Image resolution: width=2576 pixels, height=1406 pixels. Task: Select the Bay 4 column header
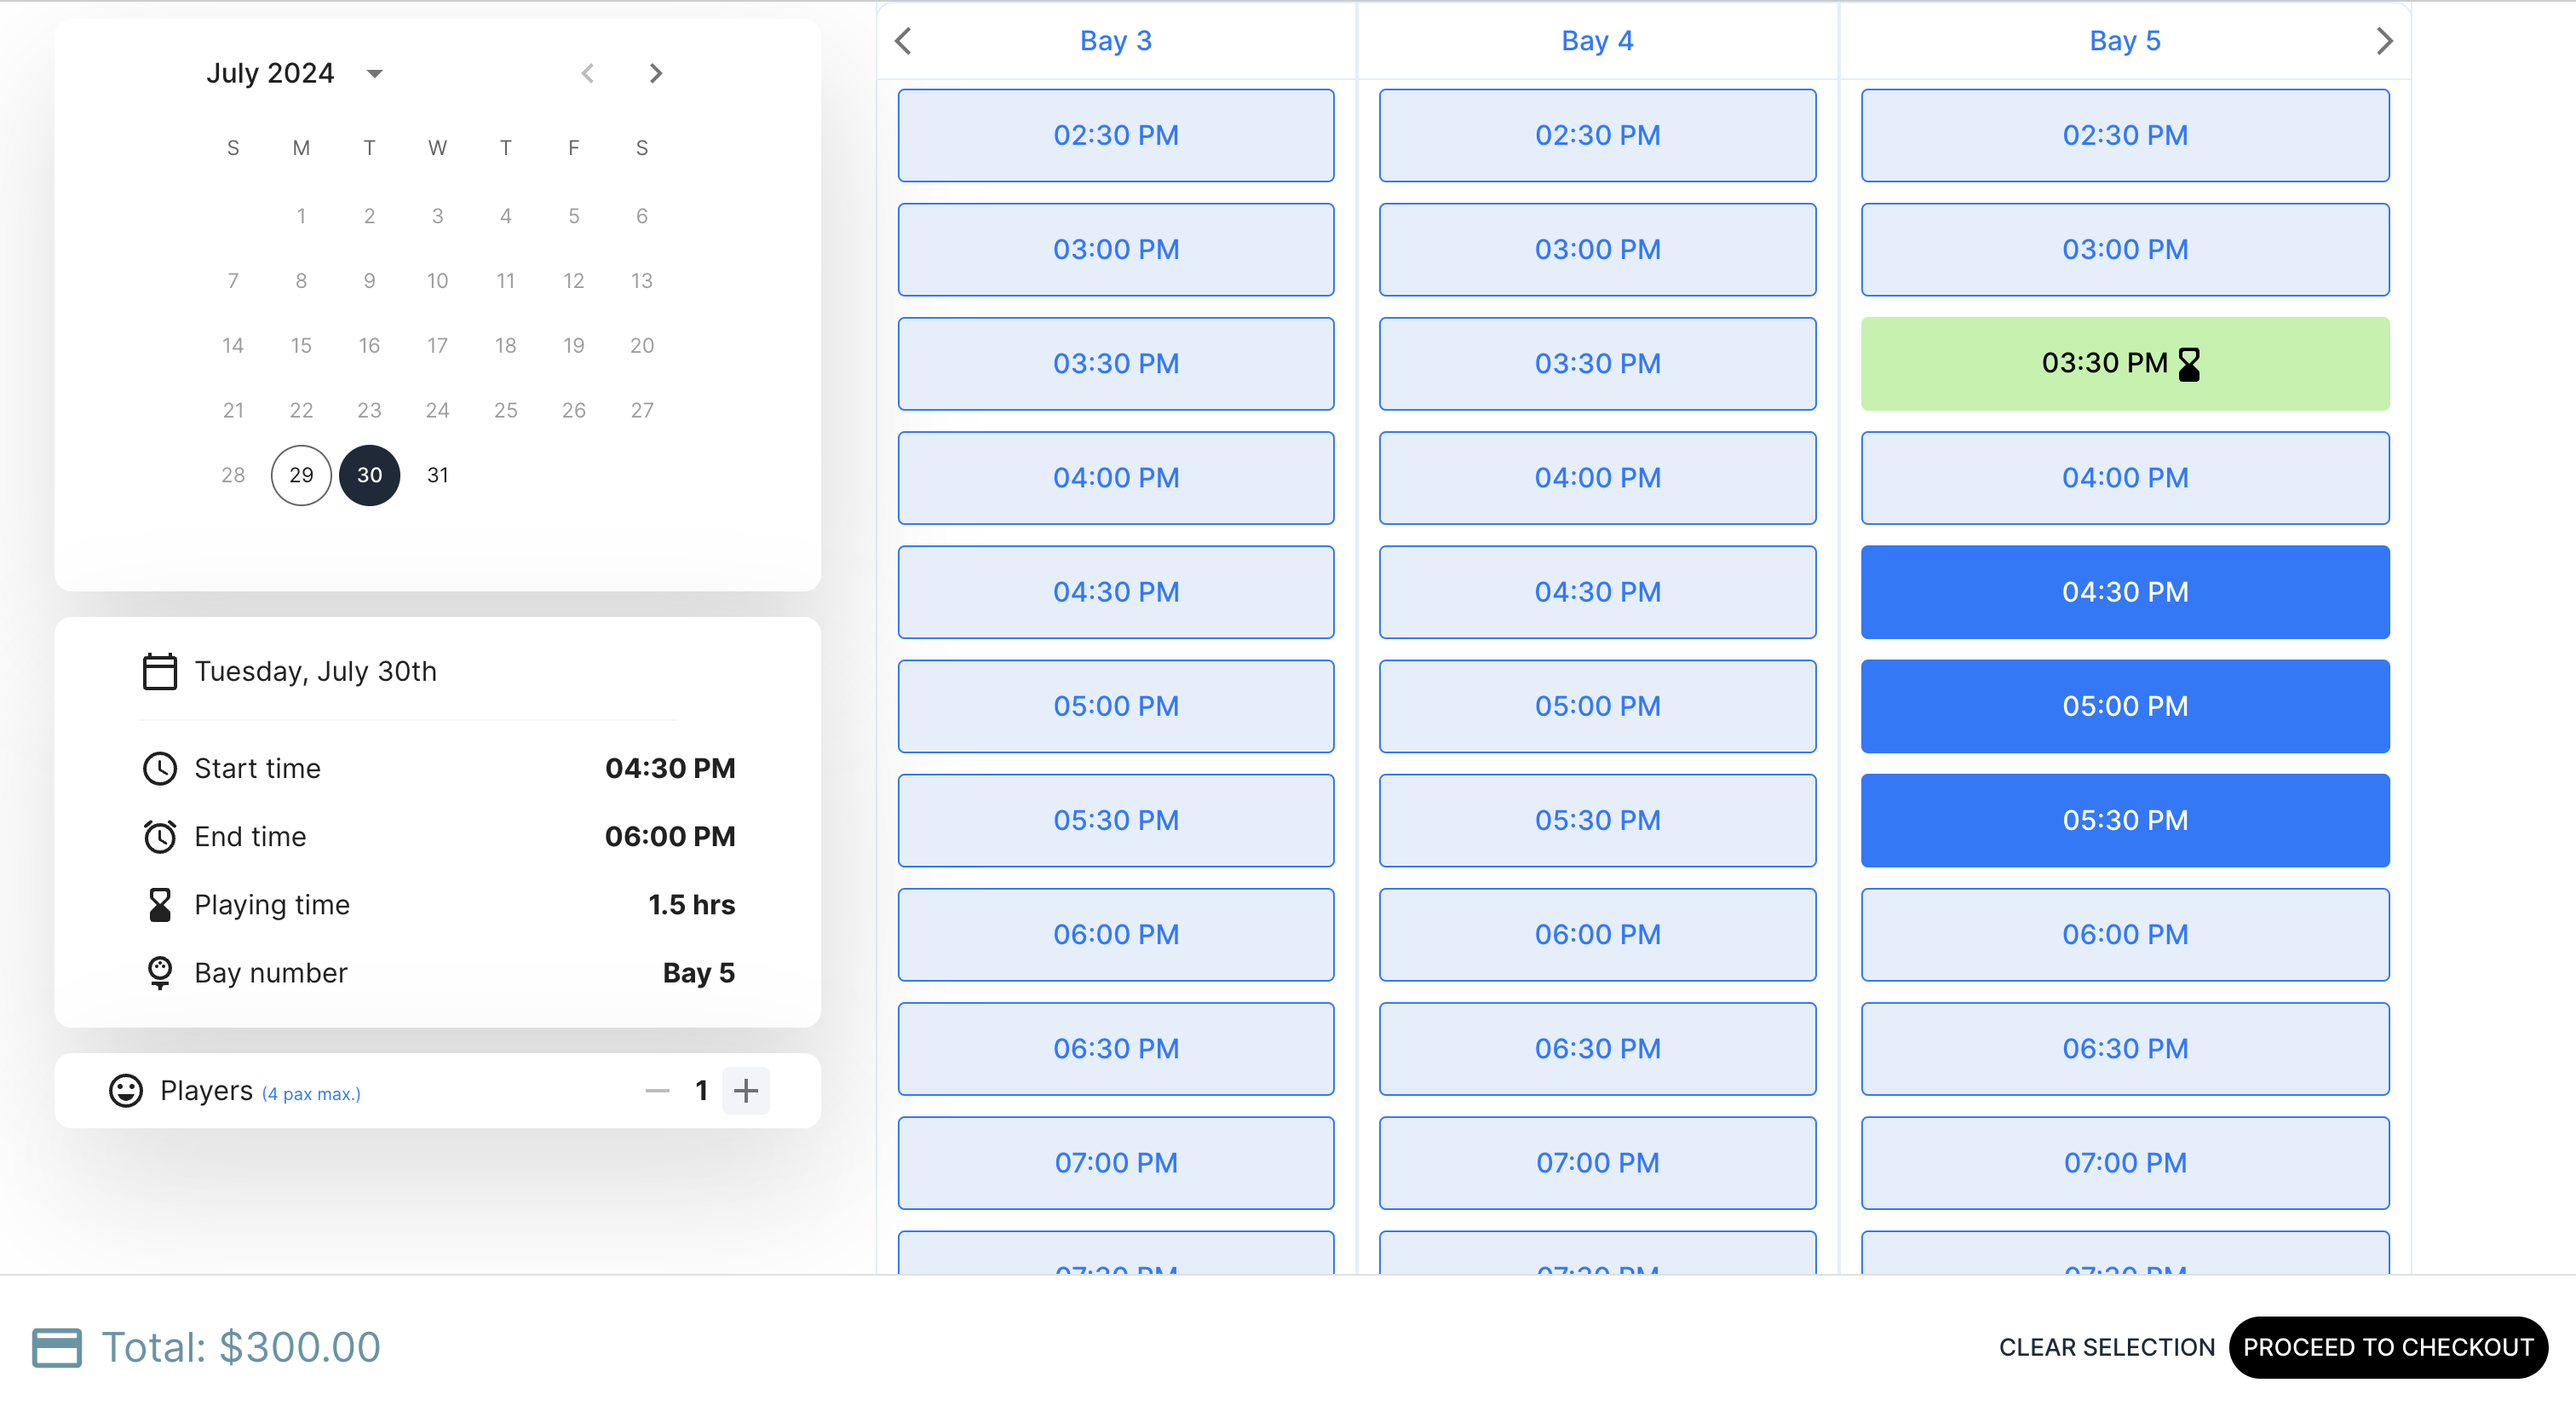1597,41
